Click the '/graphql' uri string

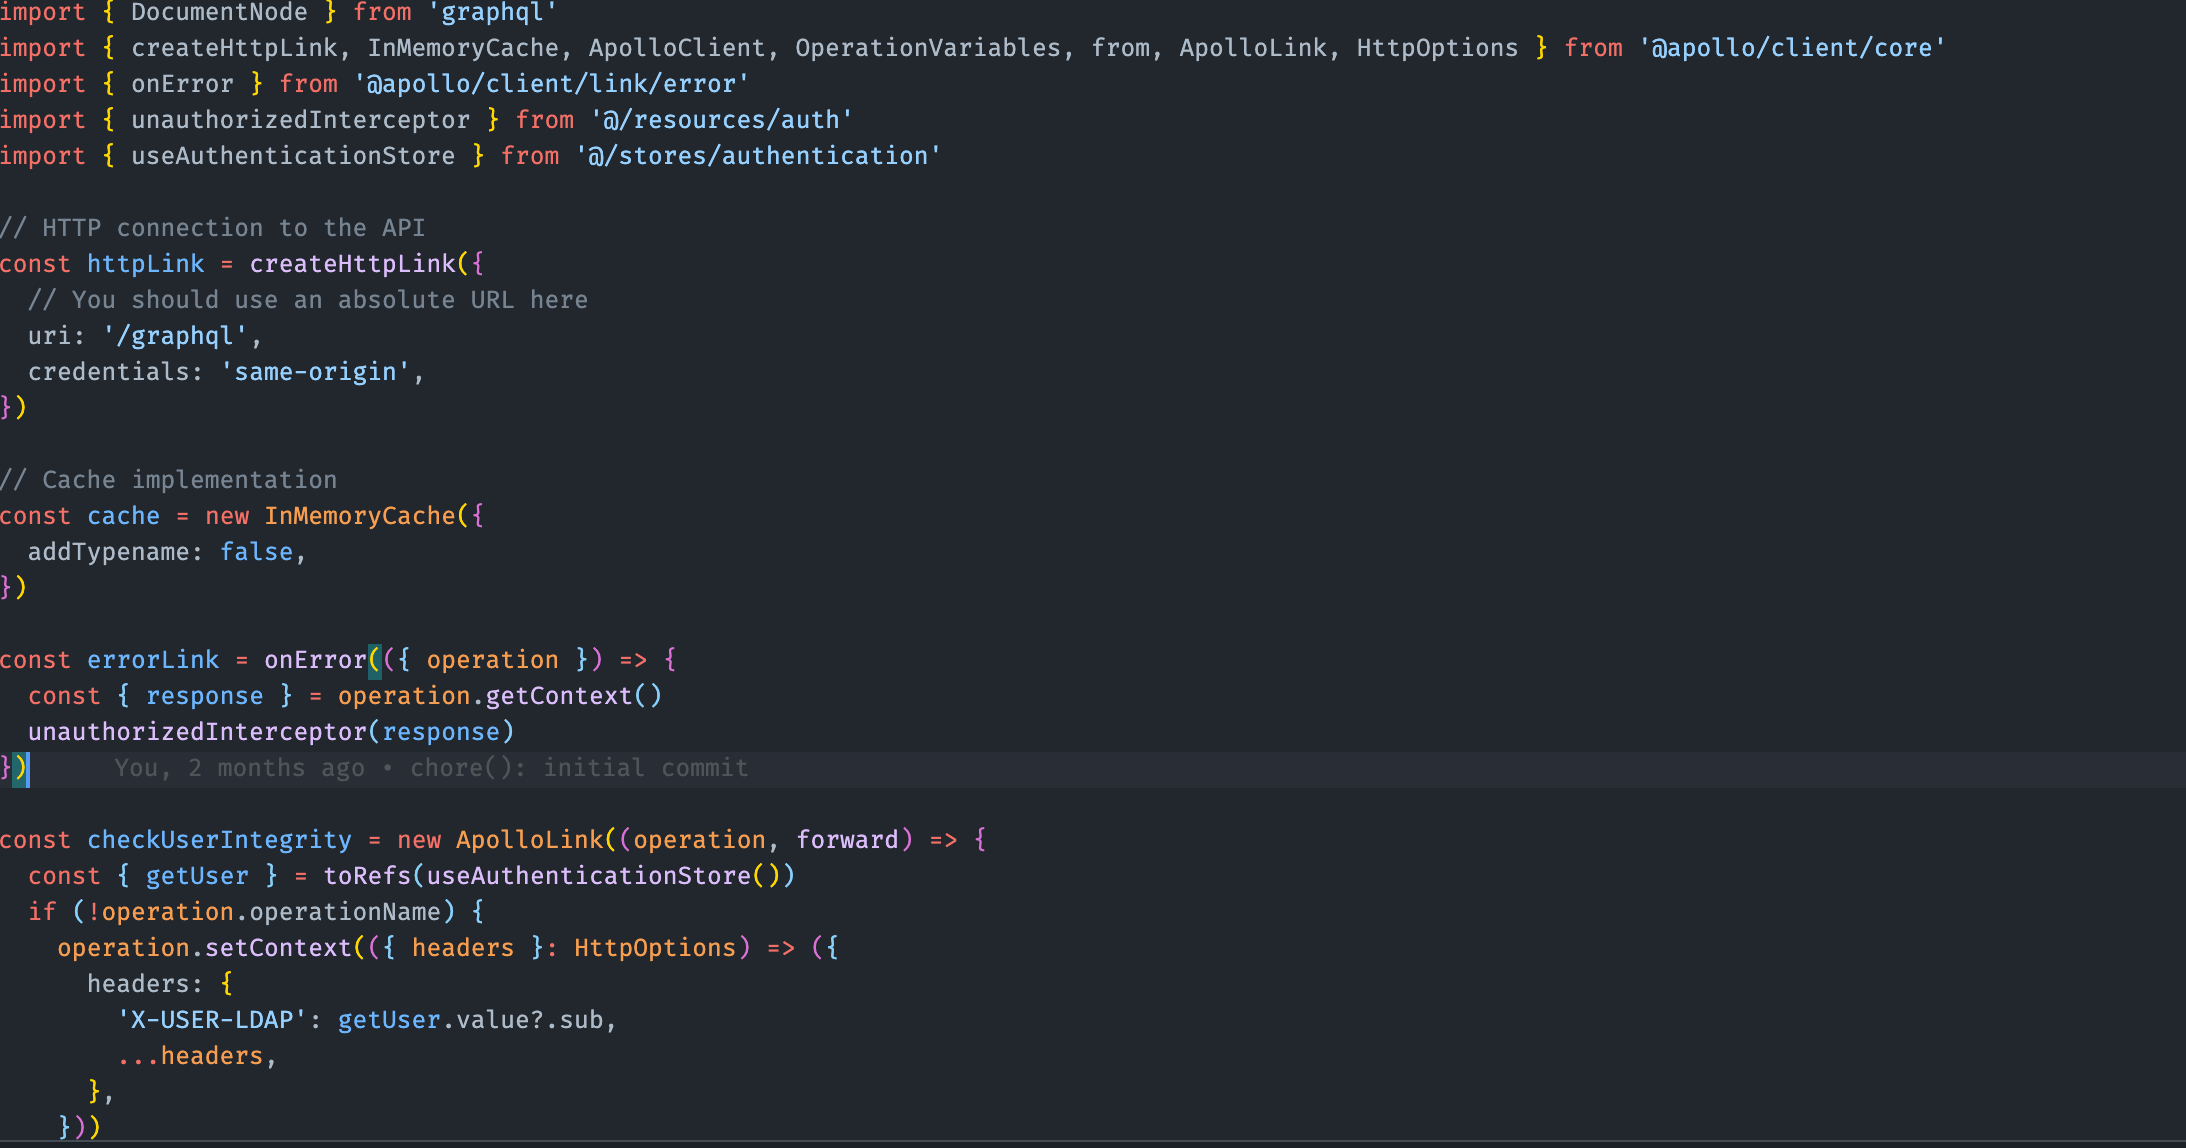[x=175, y=336]
